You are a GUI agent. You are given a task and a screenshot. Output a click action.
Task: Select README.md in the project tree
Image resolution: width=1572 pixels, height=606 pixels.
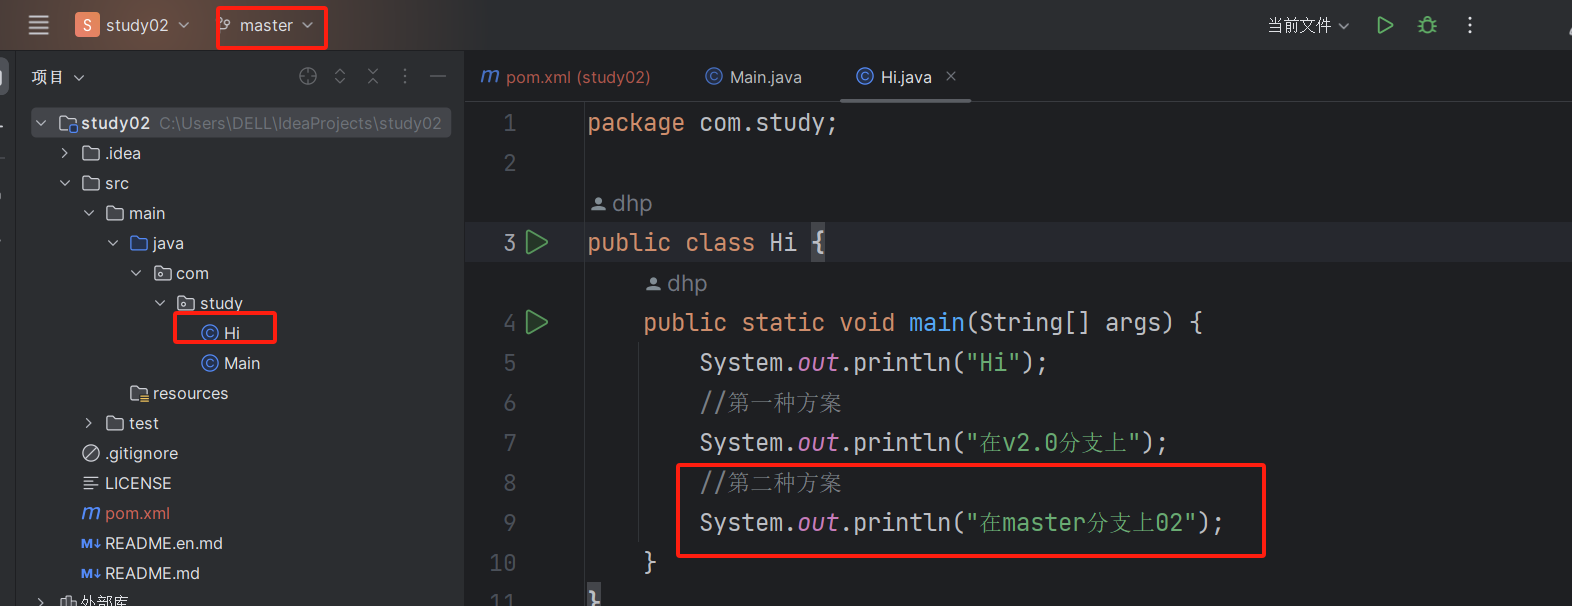point(152,573)
